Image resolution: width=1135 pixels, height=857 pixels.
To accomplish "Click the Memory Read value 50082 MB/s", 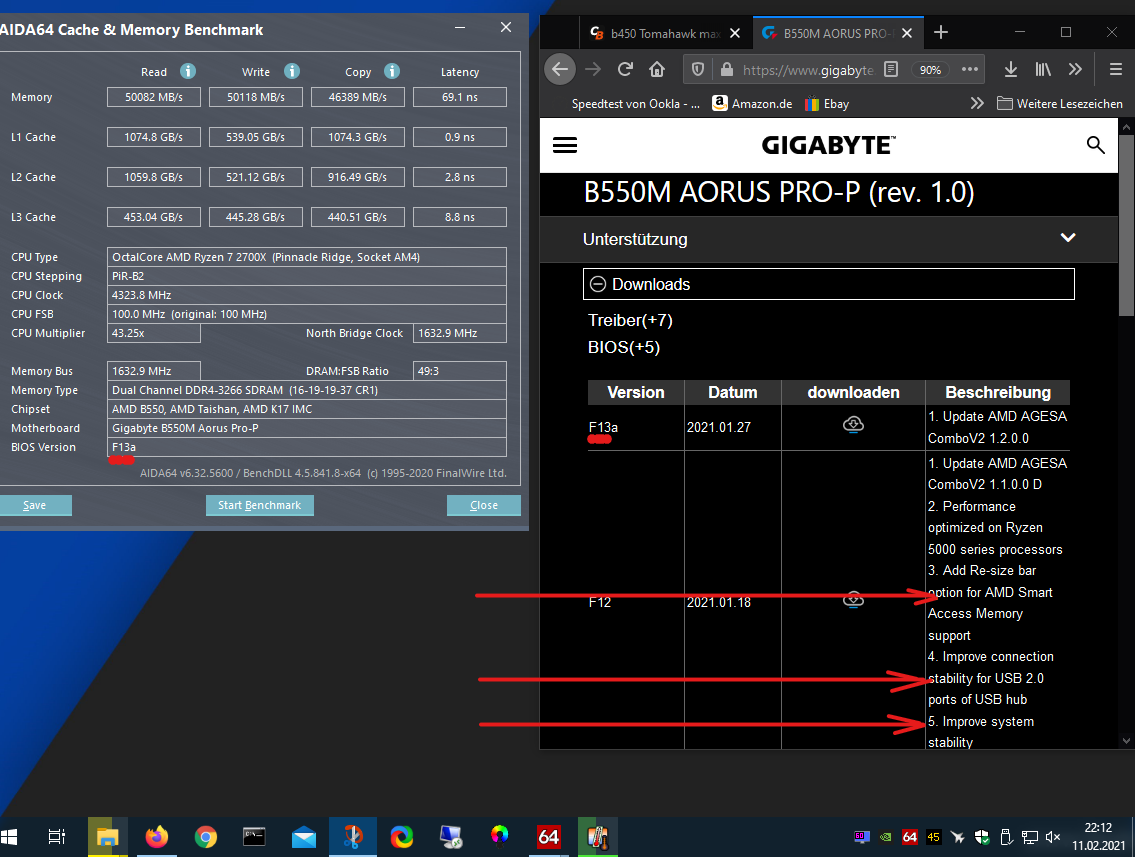I will pyautogui.click(x=153, y=97).
